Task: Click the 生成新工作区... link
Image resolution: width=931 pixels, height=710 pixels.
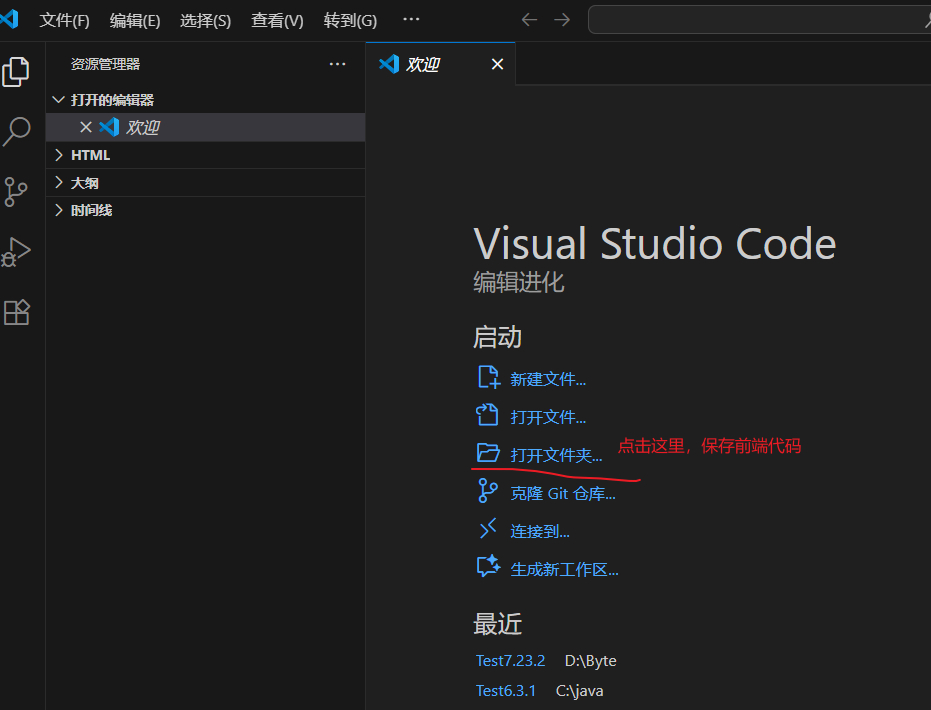Action: (x=565, y=569)
